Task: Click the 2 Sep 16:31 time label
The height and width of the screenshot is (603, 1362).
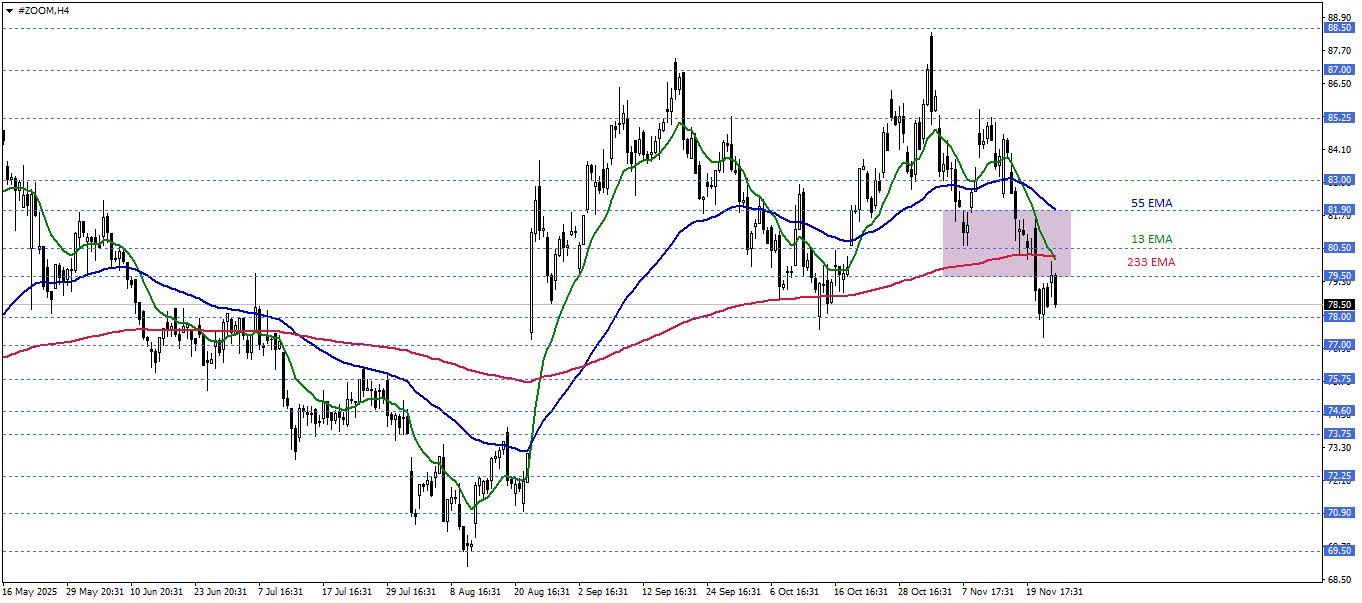Action: (x=603, y=592)
